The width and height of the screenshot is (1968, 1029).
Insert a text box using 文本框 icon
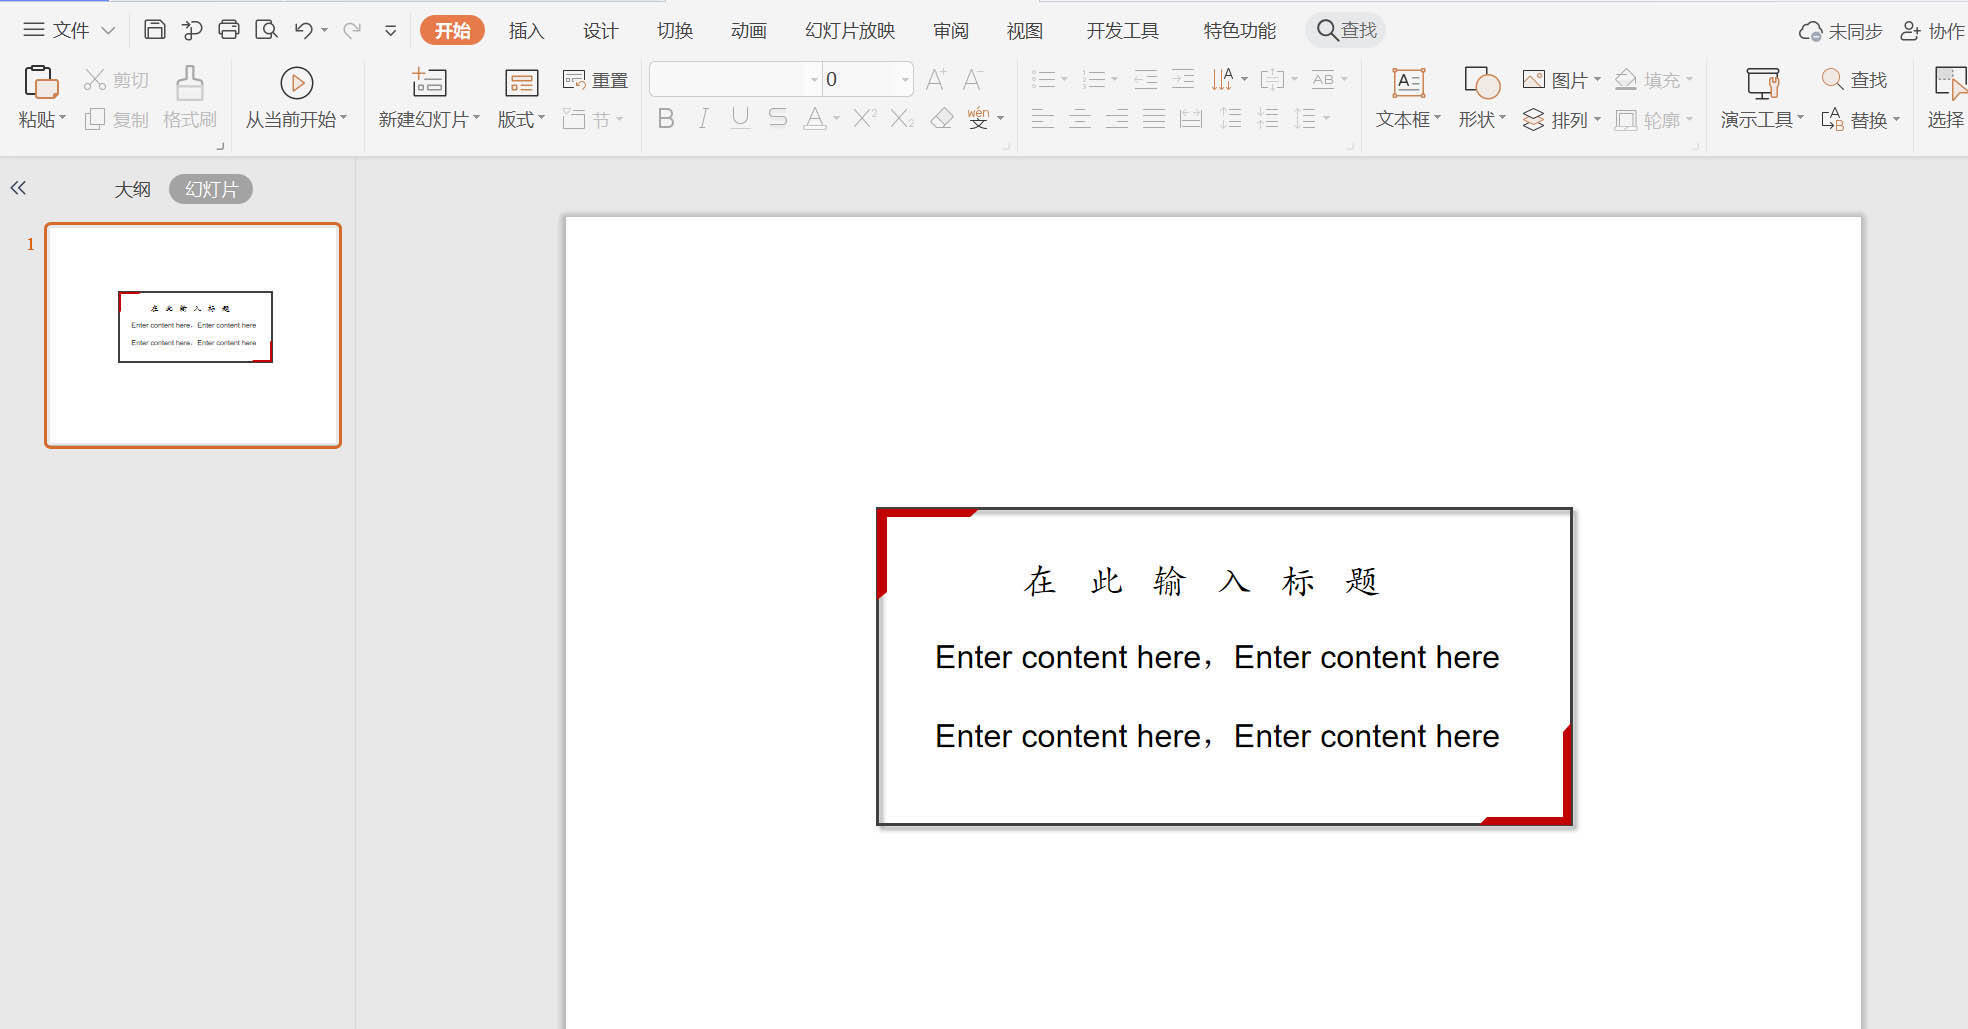click(1407, 83)
